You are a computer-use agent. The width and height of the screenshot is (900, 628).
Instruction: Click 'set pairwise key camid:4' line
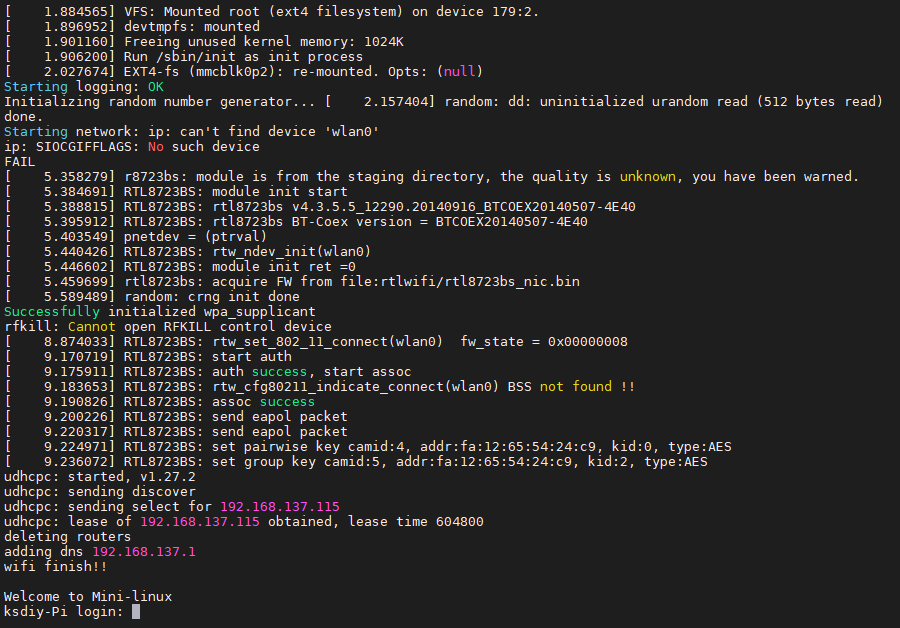[368, 447]
